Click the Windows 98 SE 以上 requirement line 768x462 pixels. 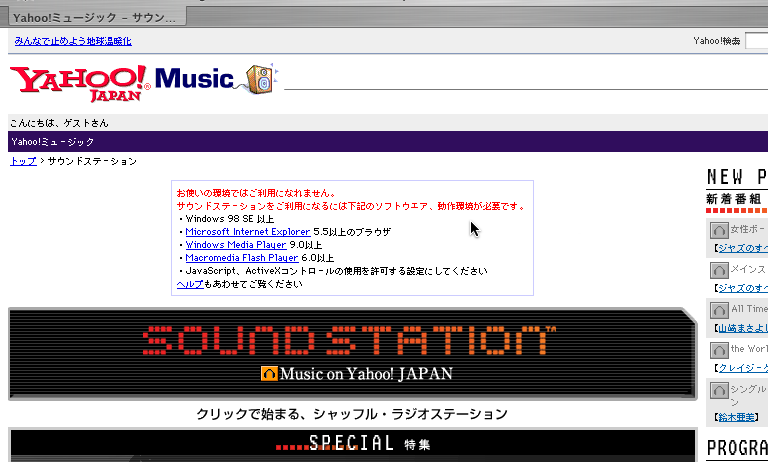coord(230,219)
